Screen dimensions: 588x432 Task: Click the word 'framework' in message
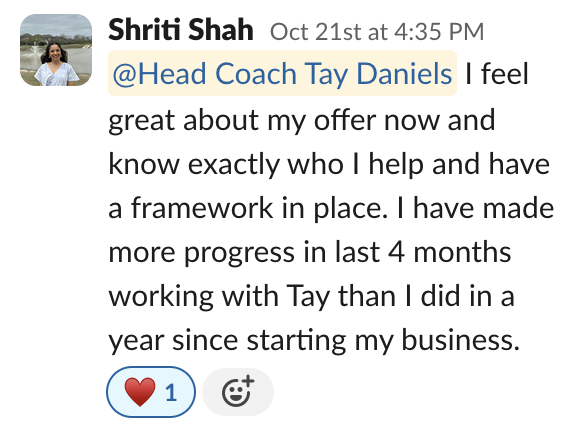[x=202, y=207]
